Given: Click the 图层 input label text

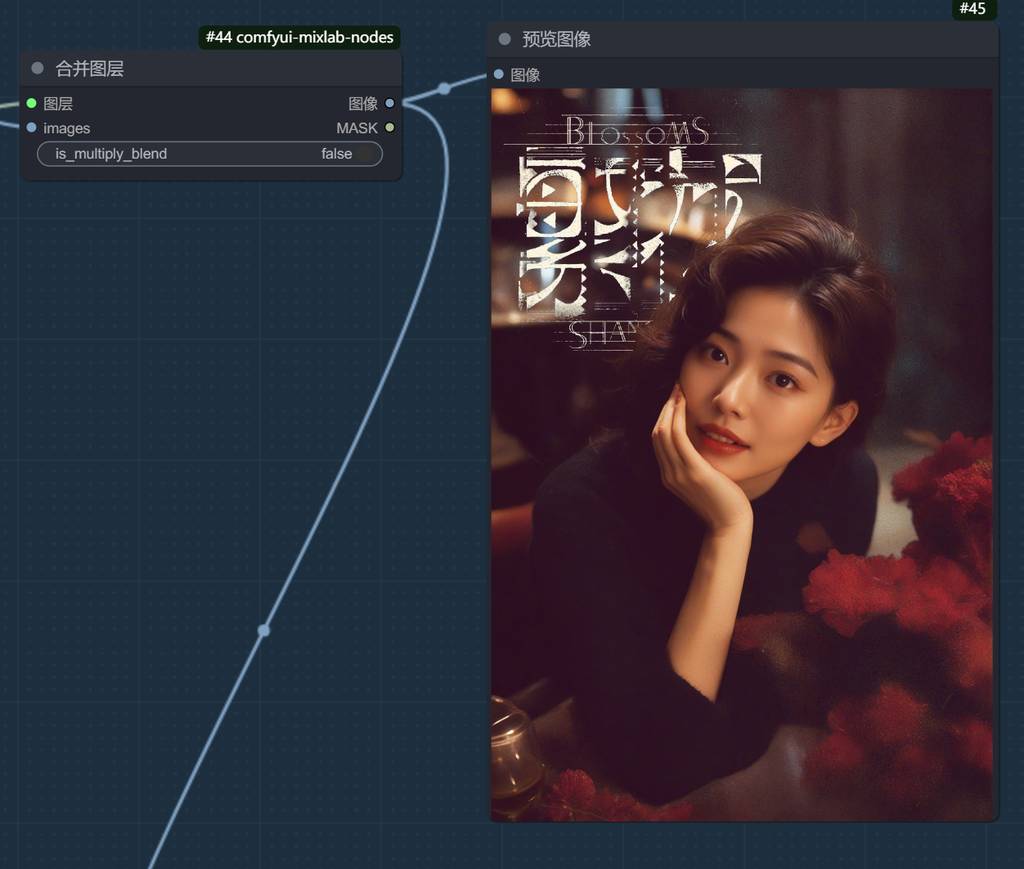Looking at the screenshot, I should tap(58, 103).
